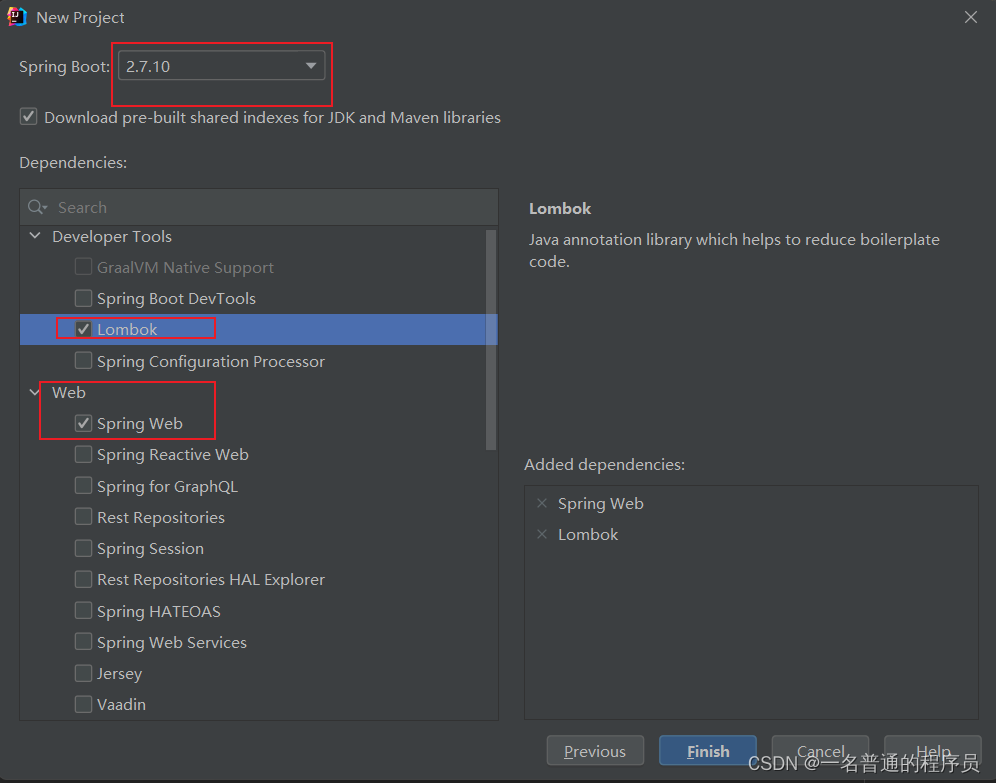
Task: Enable Spring Session dependency
Action: tap(83, 548)
